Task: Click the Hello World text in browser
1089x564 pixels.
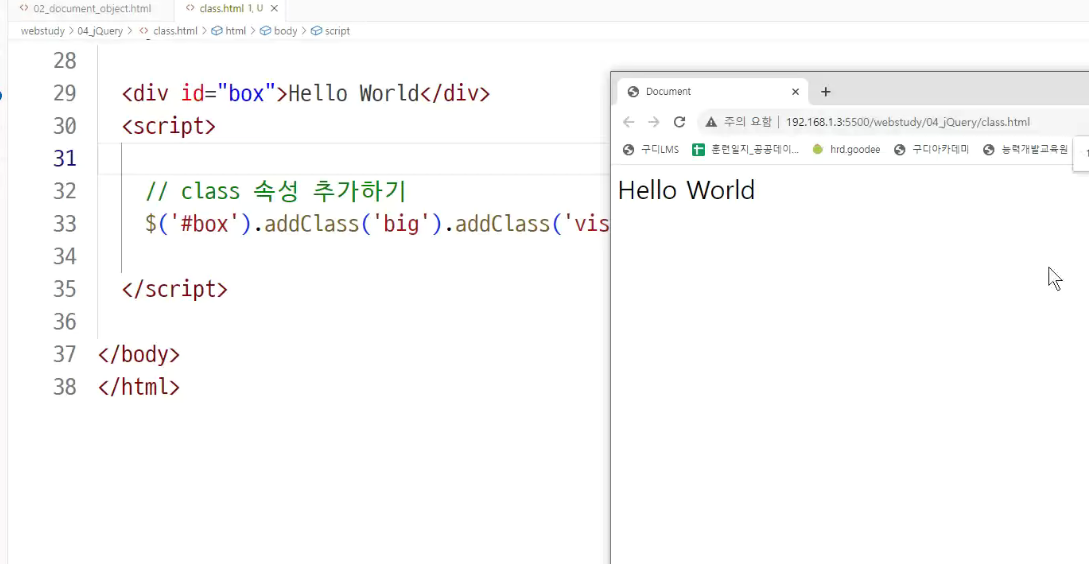Action: pyautogui.click(x=686, y=190)
